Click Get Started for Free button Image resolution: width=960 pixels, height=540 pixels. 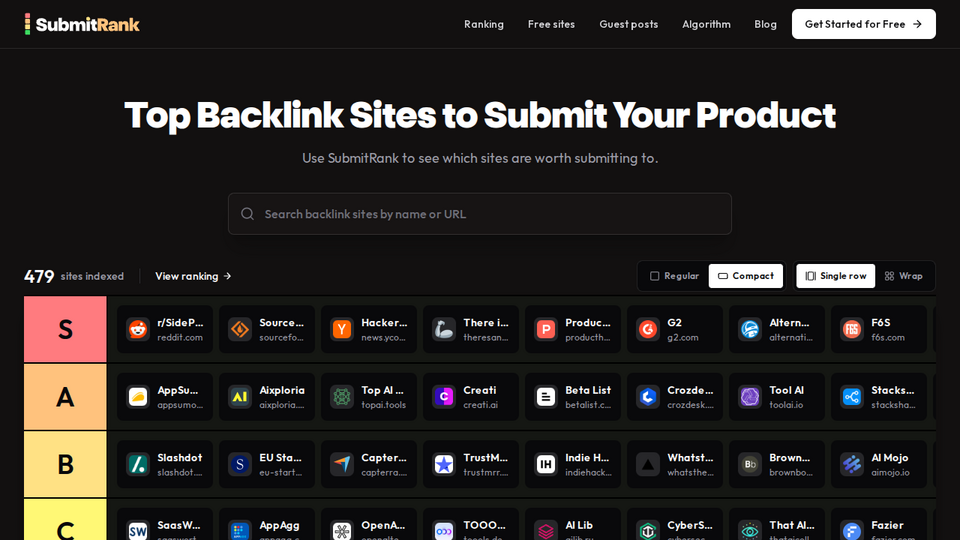pyautogui.click(x=863, y=24)
